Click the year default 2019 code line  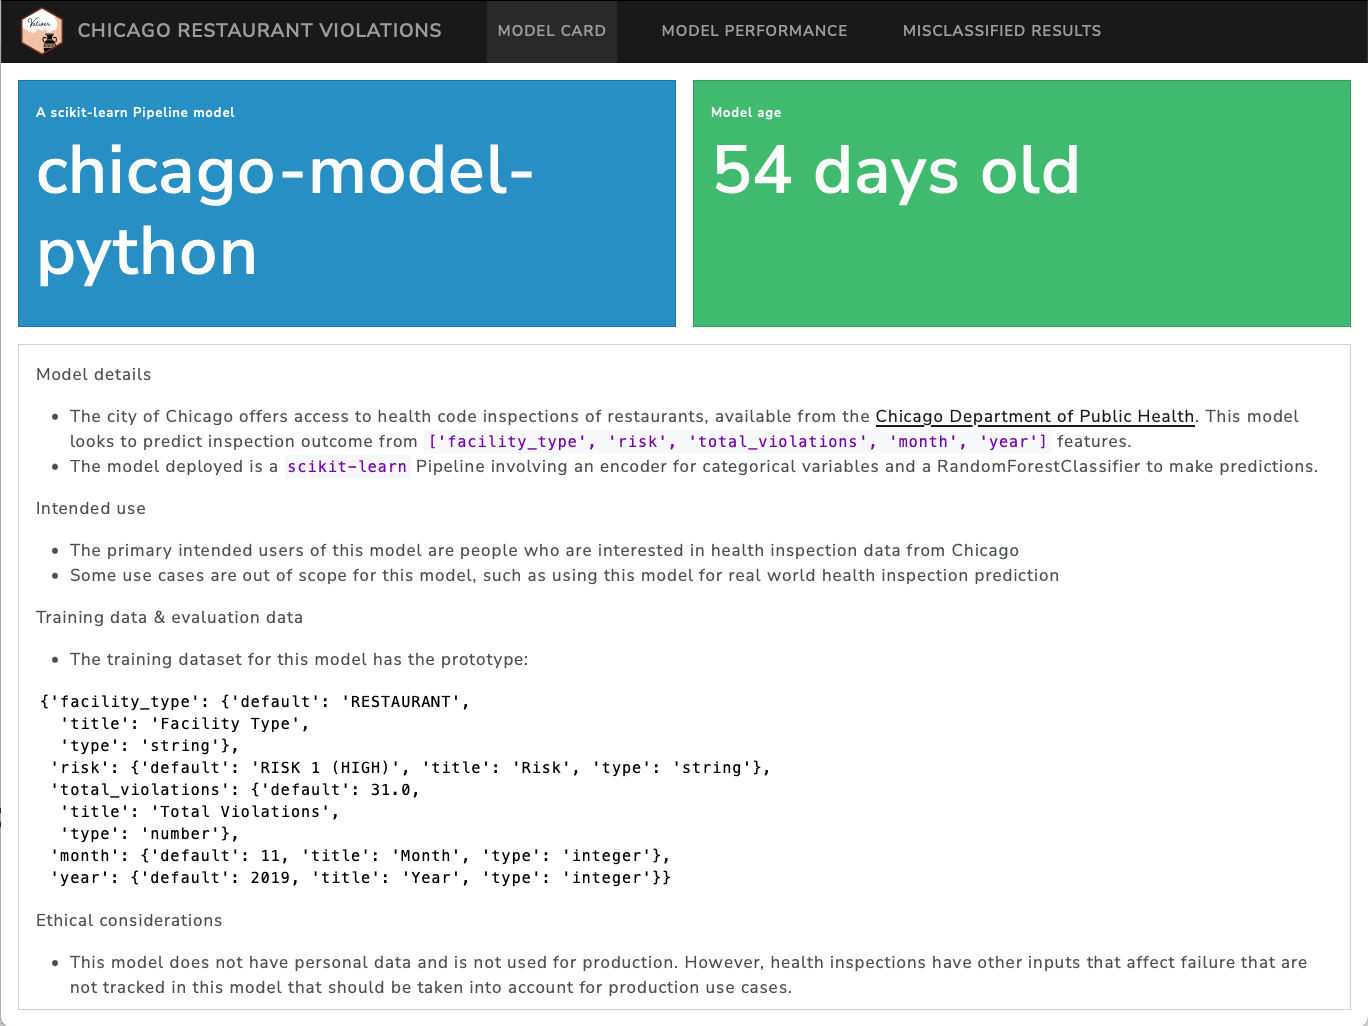click(x=361, y=878)
